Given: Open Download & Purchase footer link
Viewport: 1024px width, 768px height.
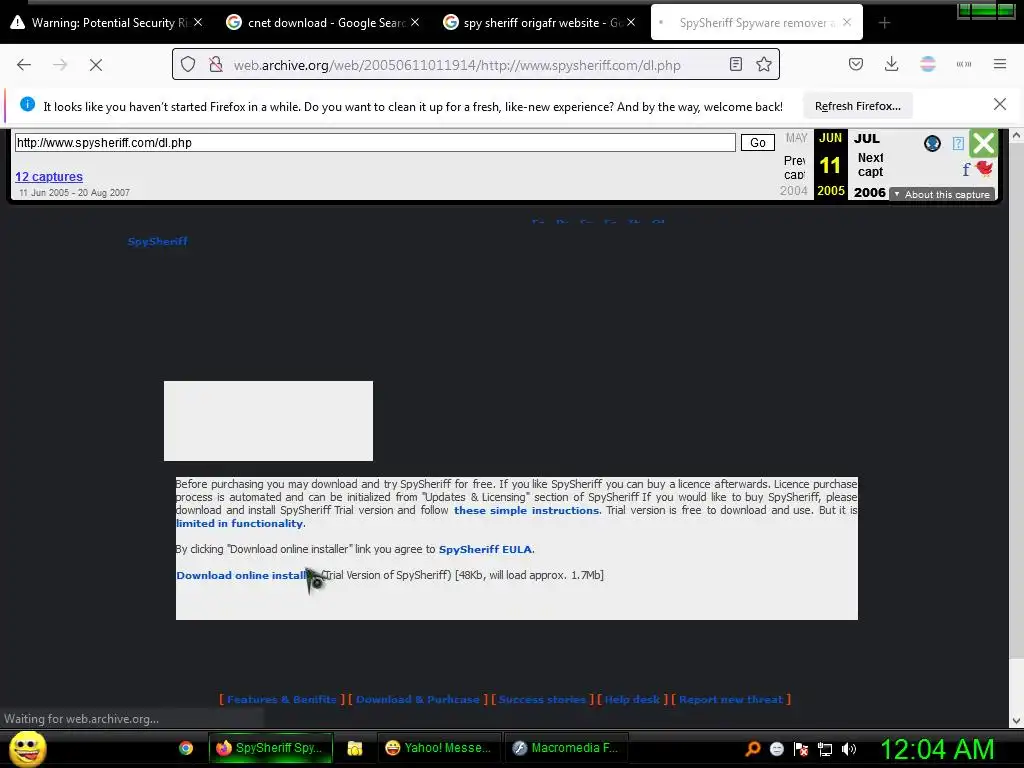Looking at the screenshot, I should pos(418,699).
